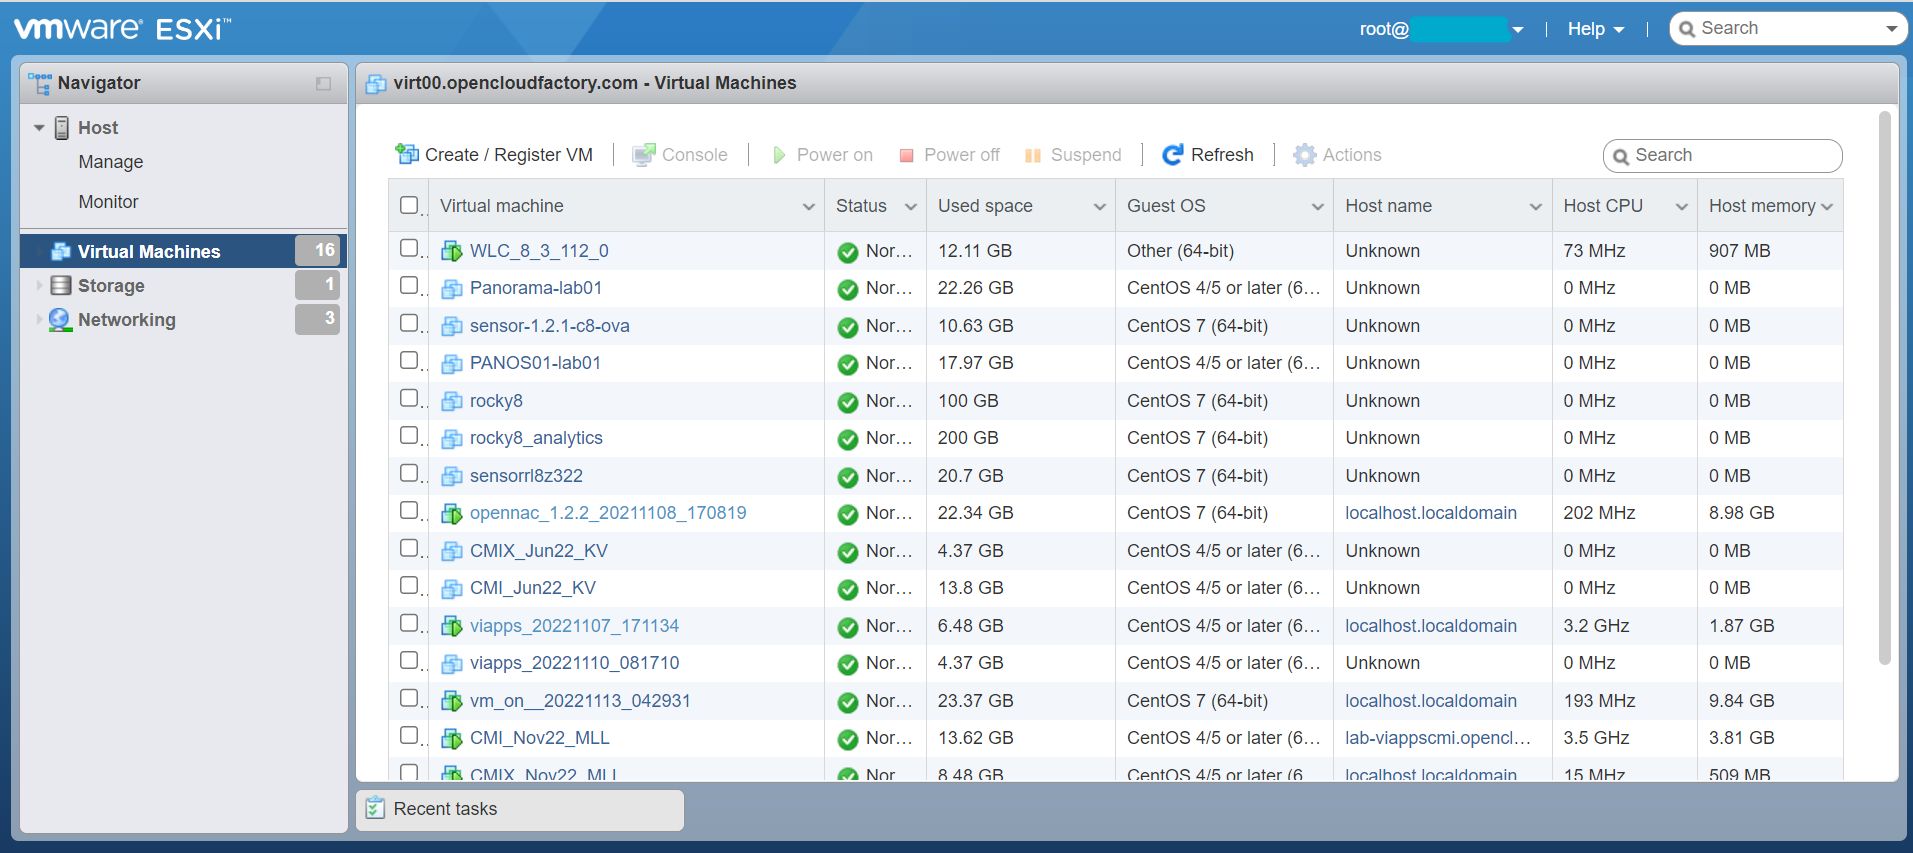This screenshot has height=853, width=1913.
Task: Open Networking section in Navigator
Action: pyautogui.click(x=184, y=320)
